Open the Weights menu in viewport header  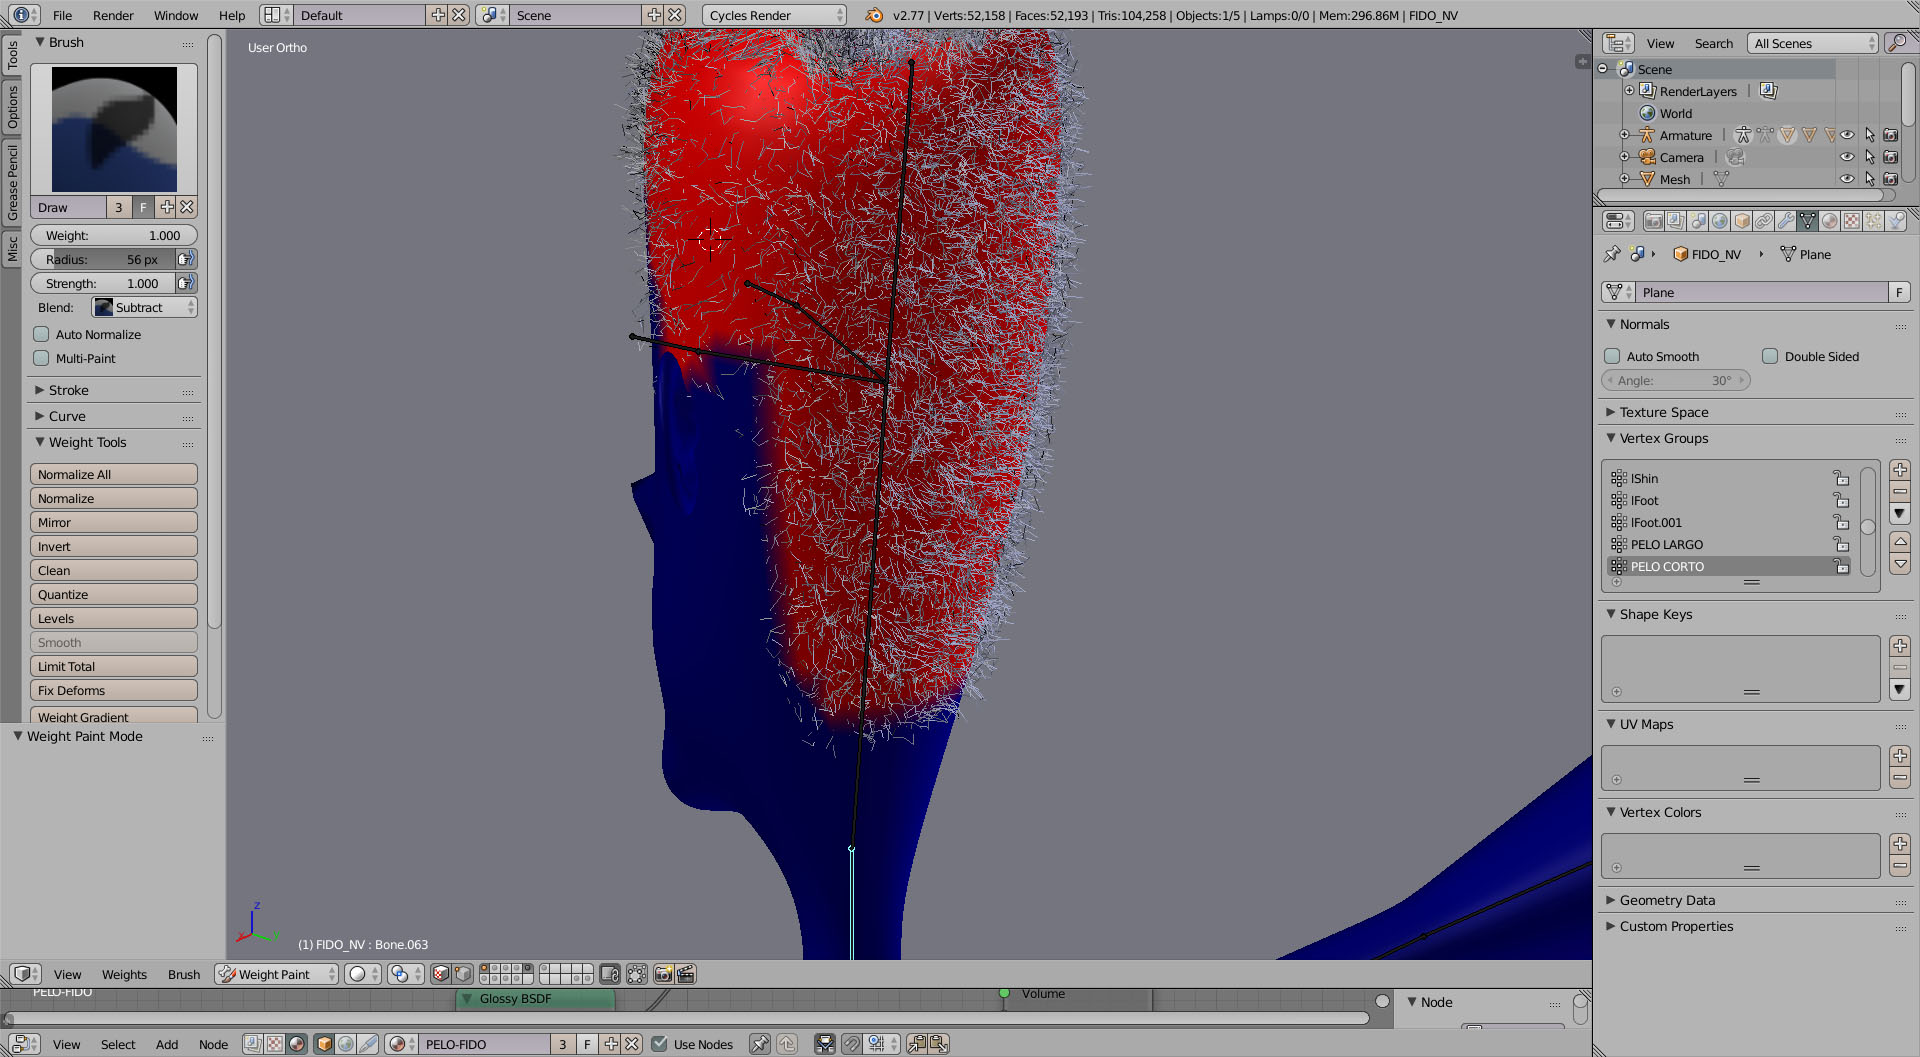point(124,974)
